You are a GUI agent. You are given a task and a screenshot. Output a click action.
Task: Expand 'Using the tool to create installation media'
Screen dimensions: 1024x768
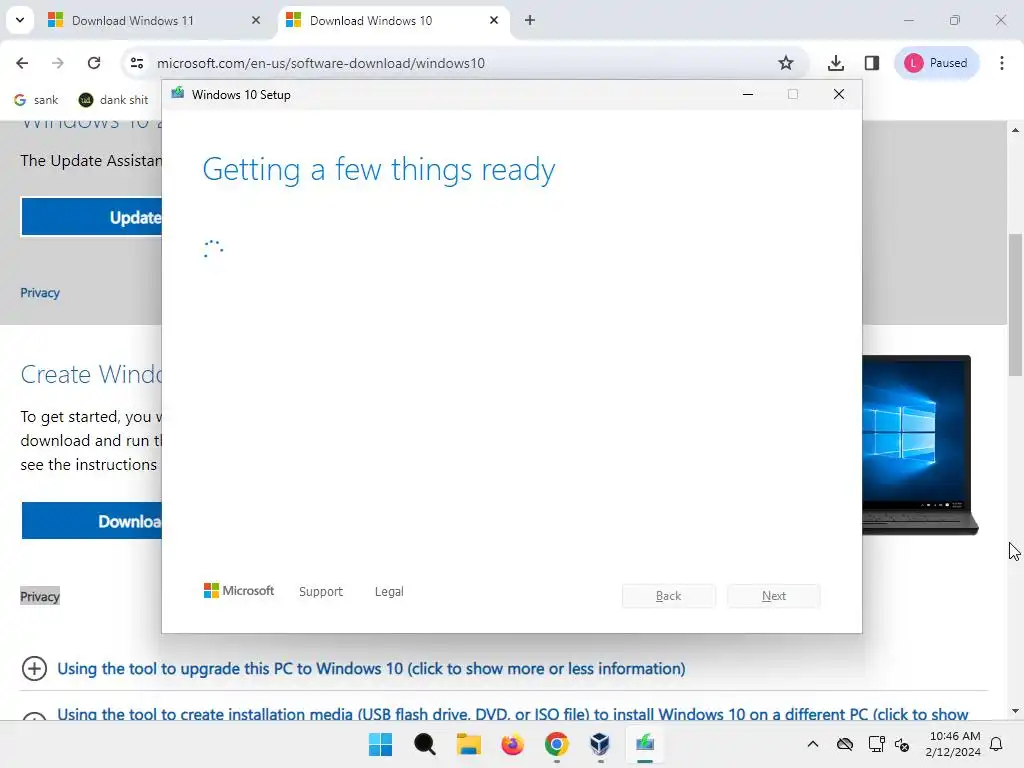pos(513,714)
